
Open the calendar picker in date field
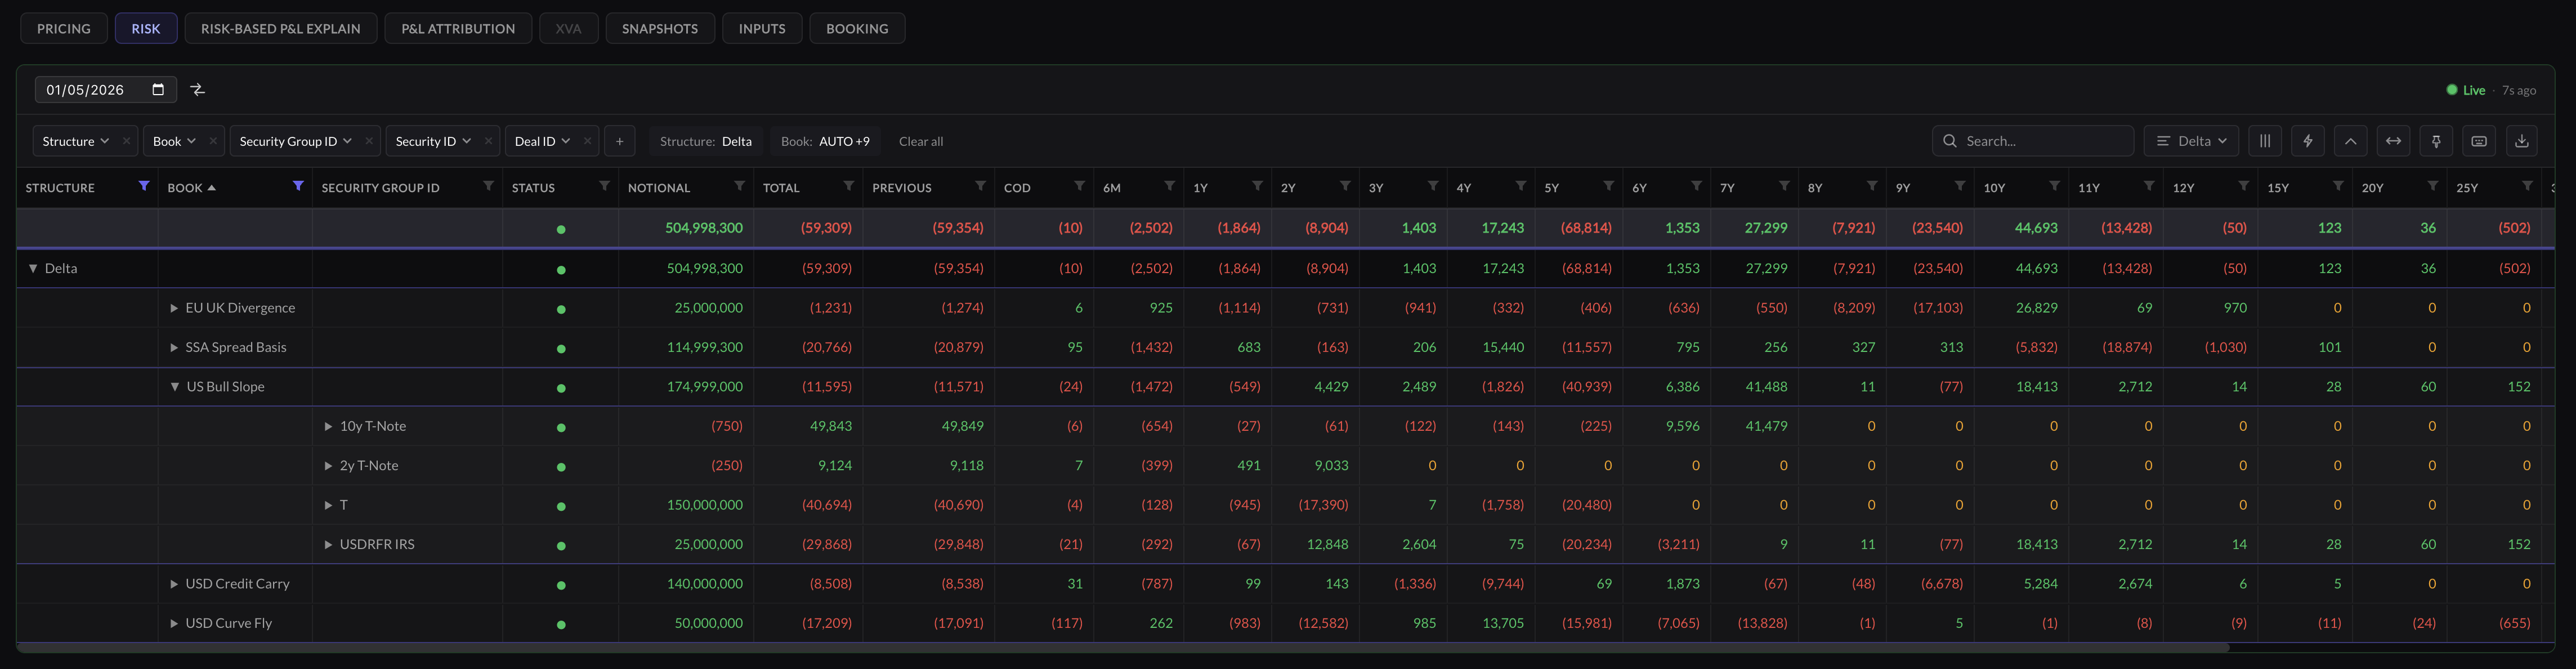[x=158, y=90]
